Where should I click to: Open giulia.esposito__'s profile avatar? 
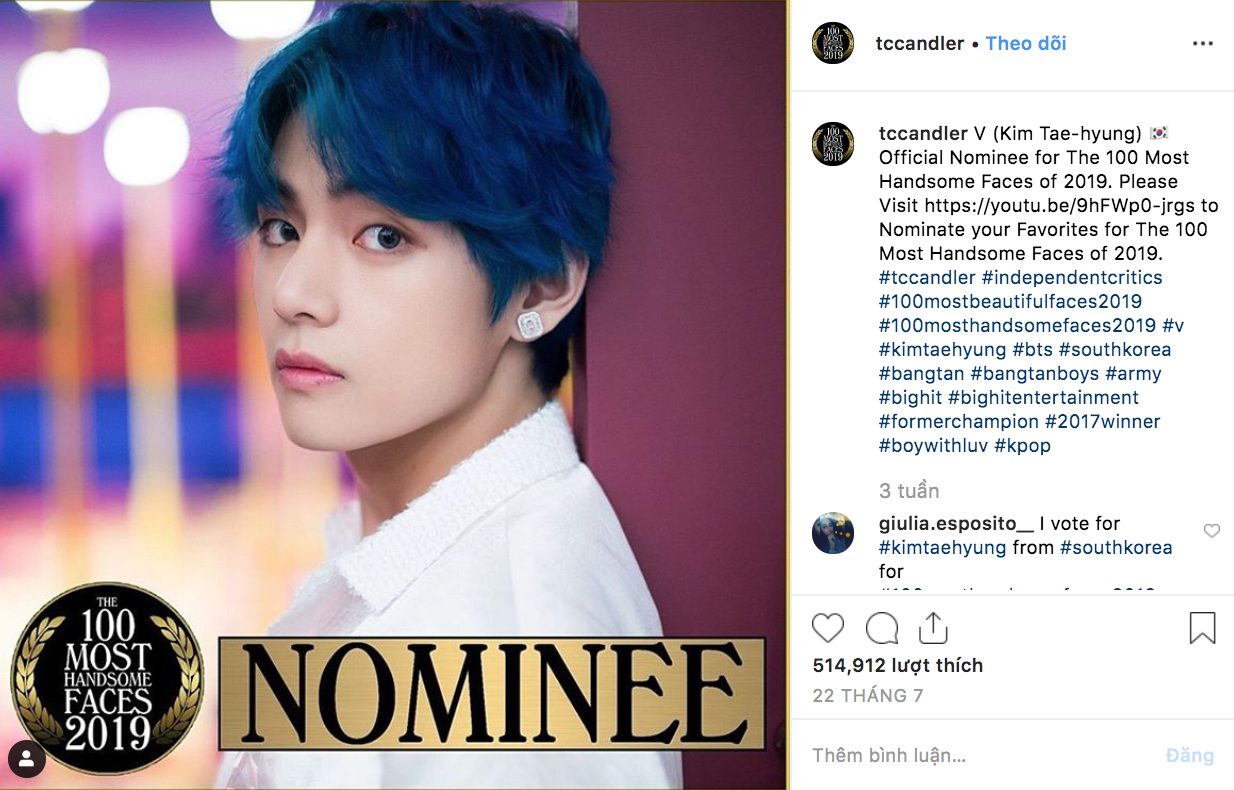pos(833,533)
